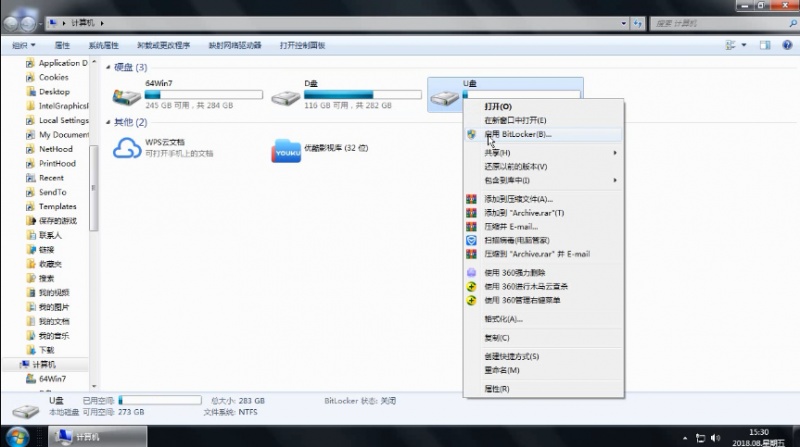Expand the 包含到库中 submenu arrow
This screenshot has width=800, height=447.
click(x=615, y=180)
